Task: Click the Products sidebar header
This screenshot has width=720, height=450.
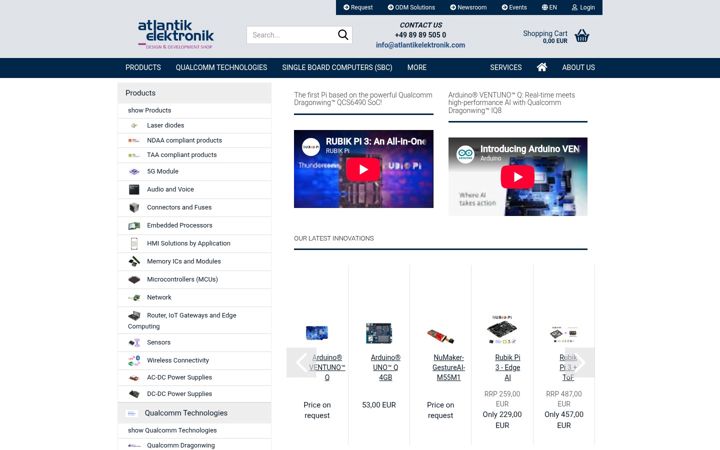Action: pos(194,93)
